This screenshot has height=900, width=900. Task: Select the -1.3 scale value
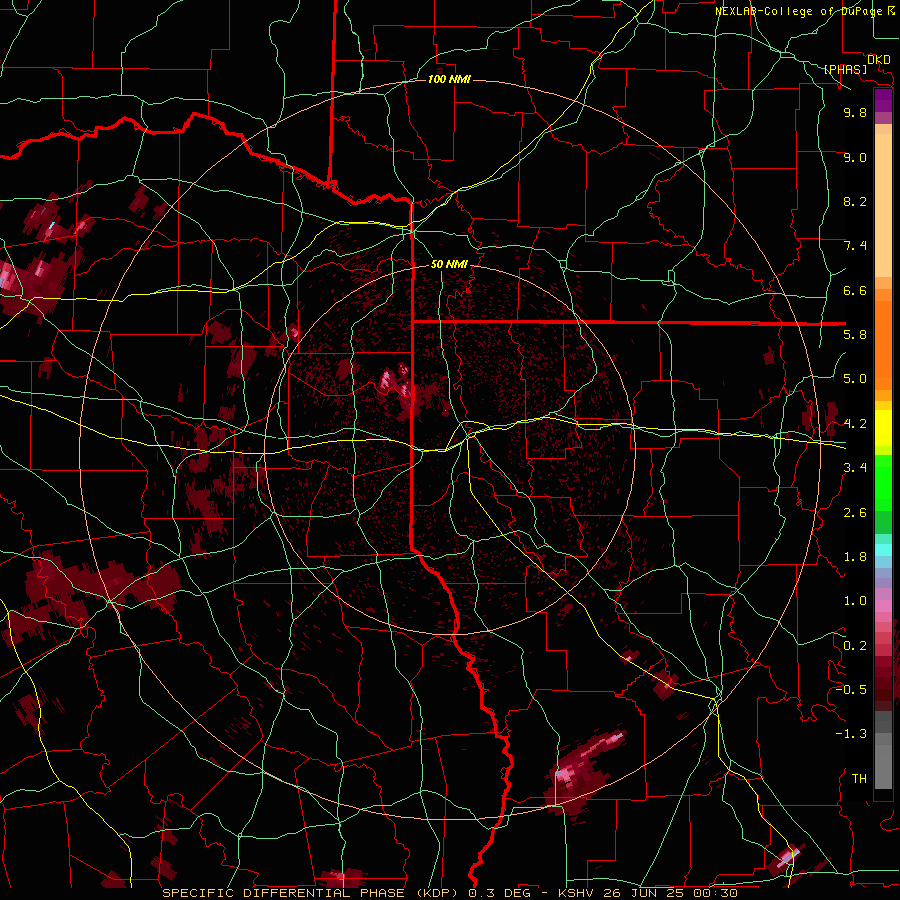(x=851, y=734)
